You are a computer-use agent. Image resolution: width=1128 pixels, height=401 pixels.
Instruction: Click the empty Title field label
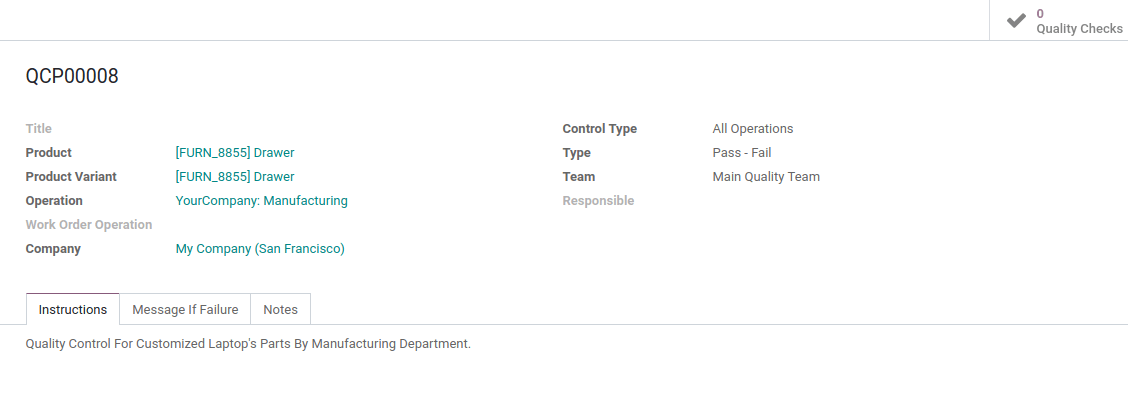tap(39, 129)
